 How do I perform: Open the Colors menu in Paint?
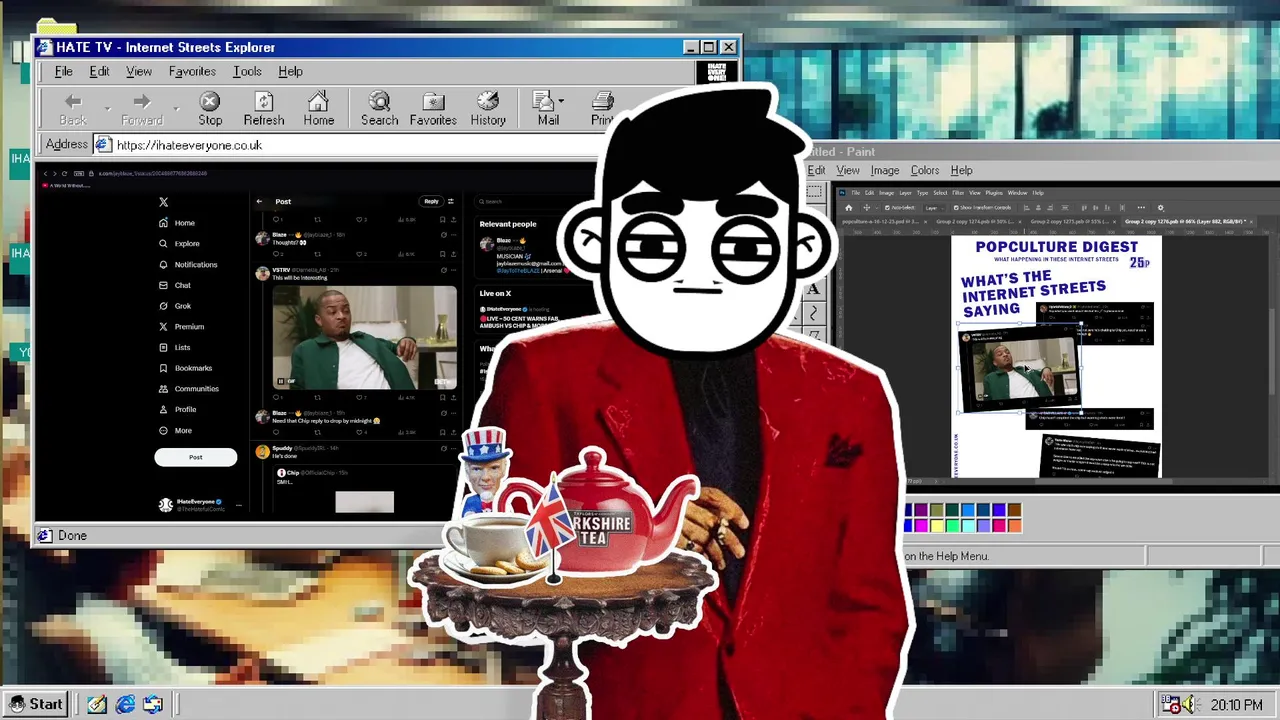pos(925,170)
